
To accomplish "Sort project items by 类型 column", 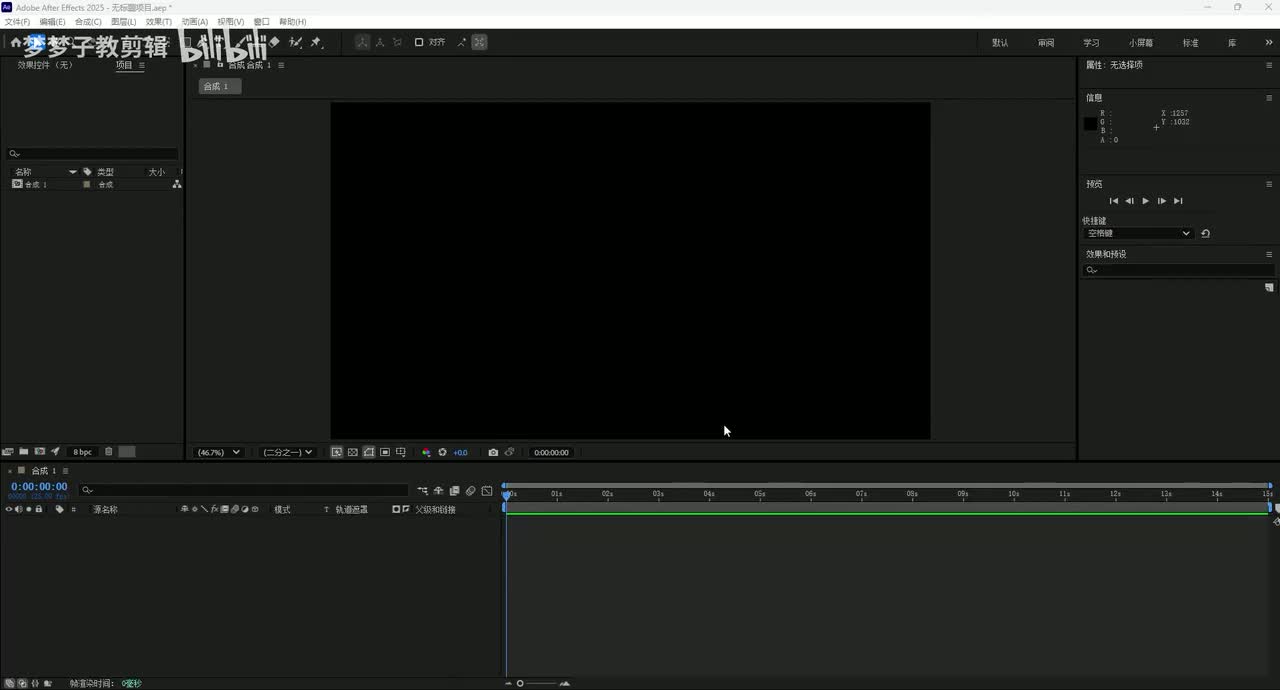I will pos(105,172).
